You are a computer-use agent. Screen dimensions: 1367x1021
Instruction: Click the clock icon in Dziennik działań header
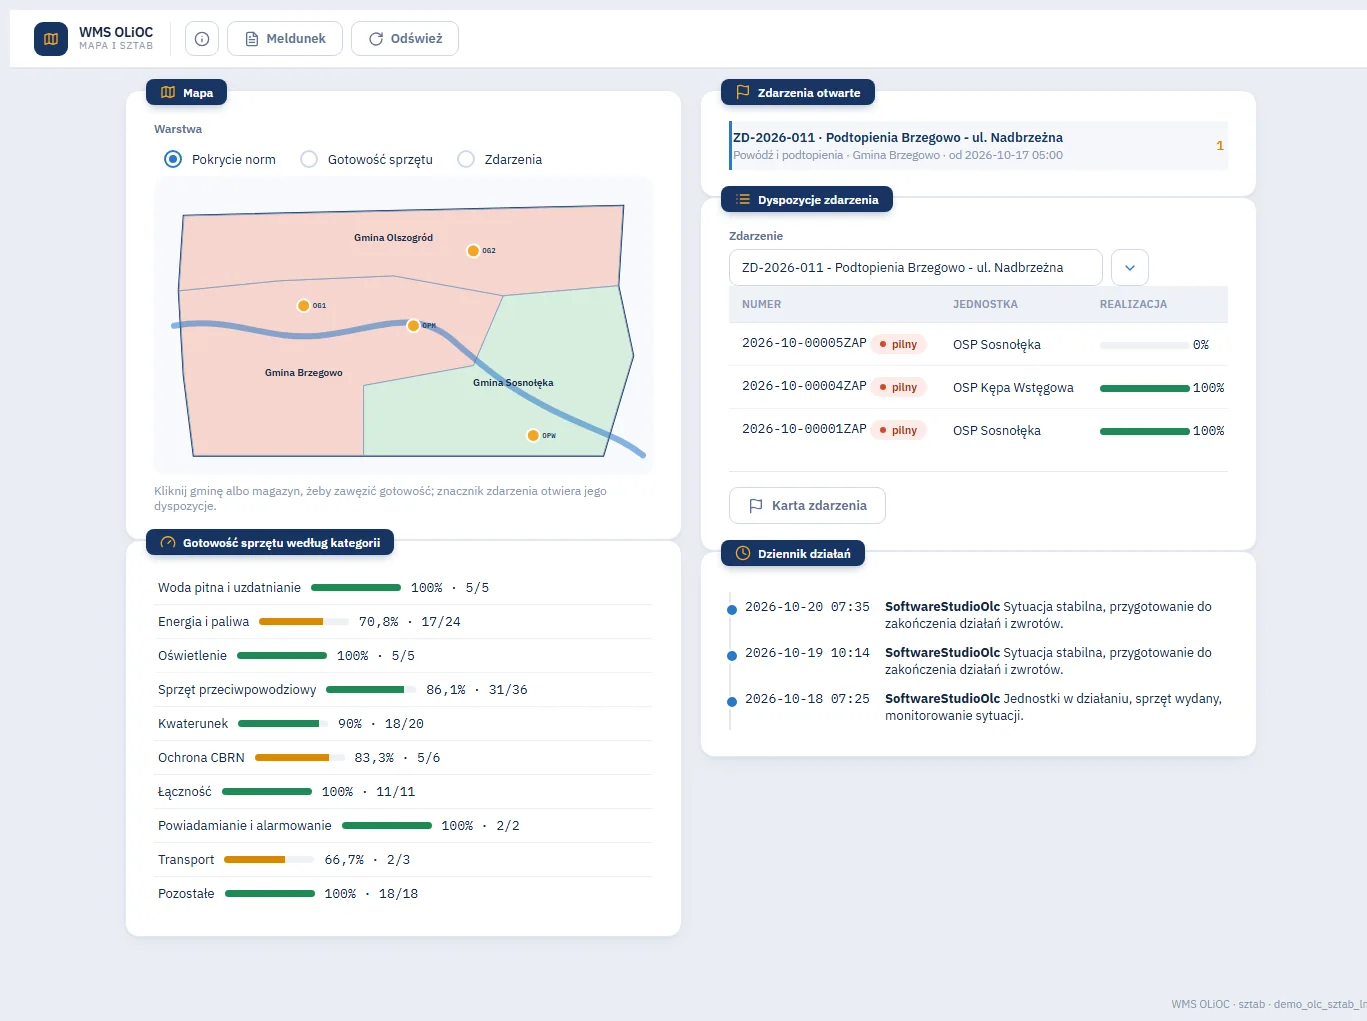click(x=743, y=553)
